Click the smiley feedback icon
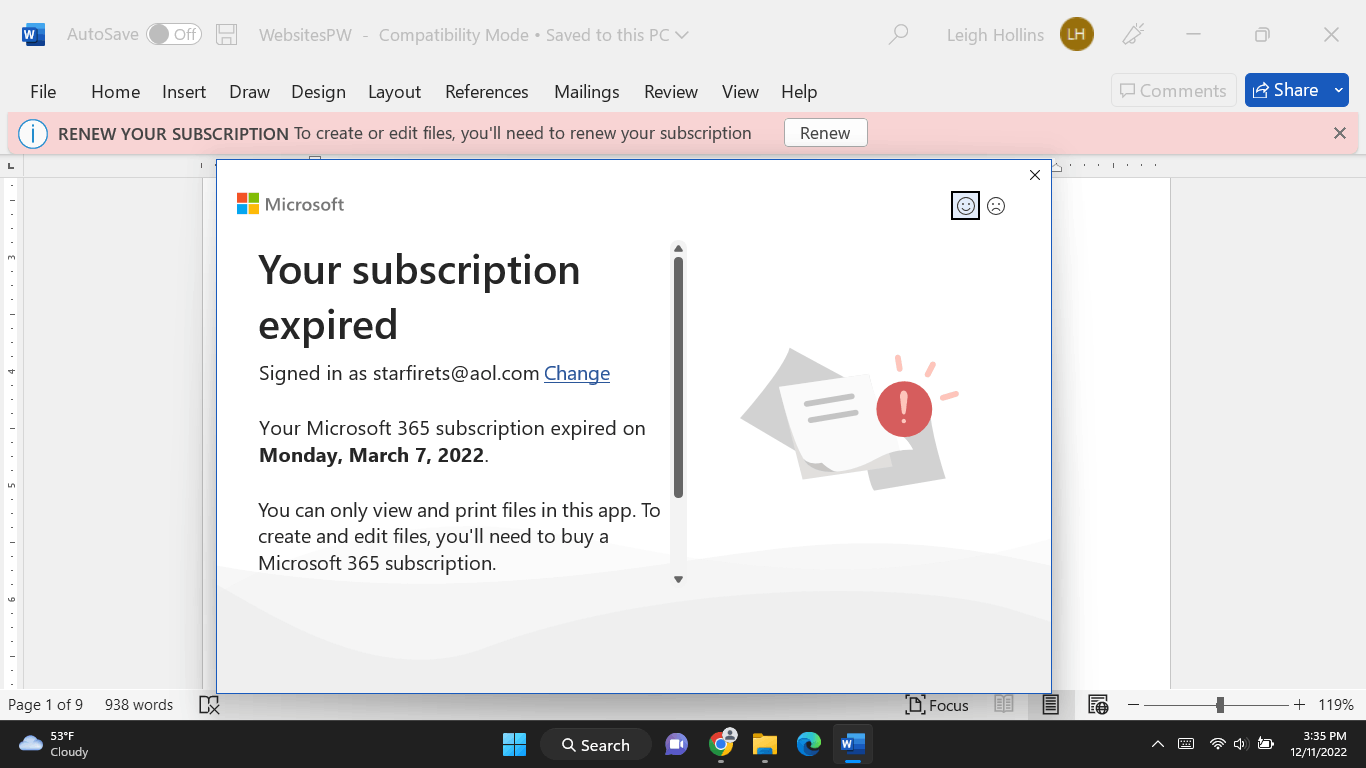The width and height of the screenshot is (1366, 768). tap(965, 206)
